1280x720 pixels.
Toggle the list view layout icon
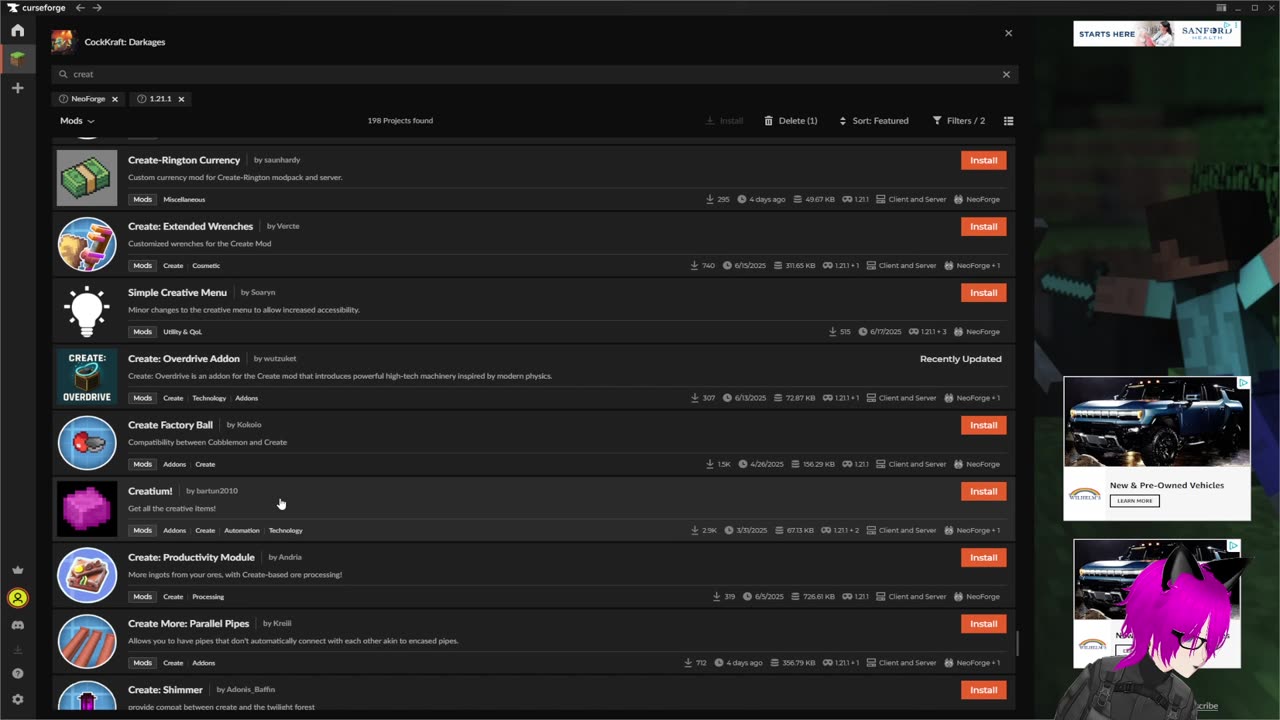tap(1008, 121)
